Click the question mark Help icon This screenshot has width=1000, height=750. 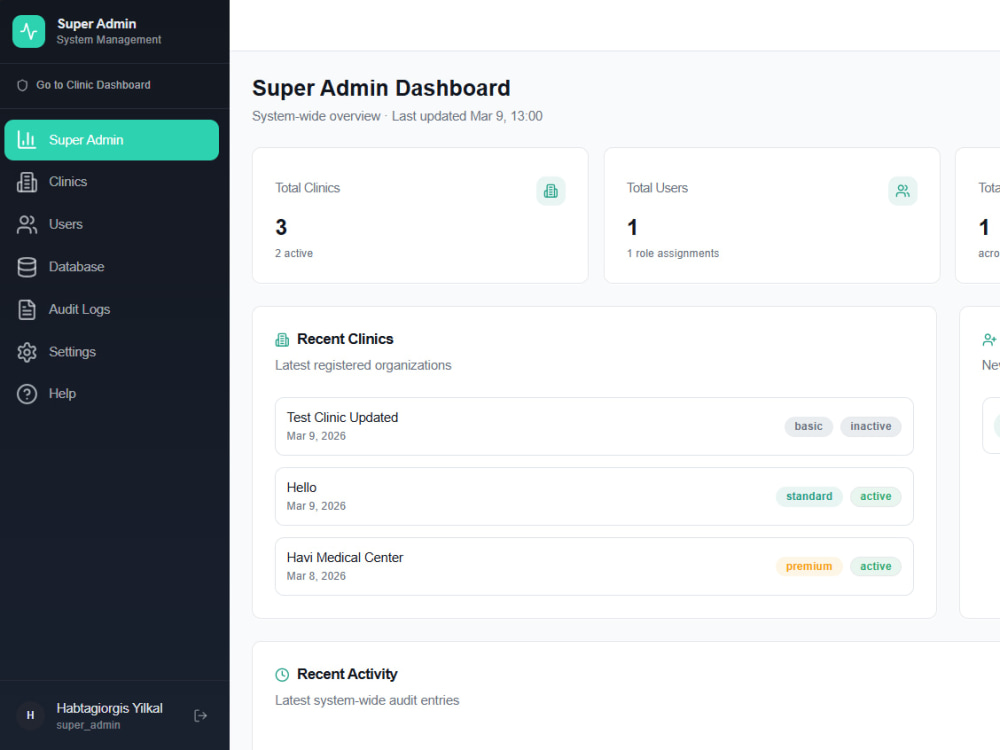tap(27, 394)
